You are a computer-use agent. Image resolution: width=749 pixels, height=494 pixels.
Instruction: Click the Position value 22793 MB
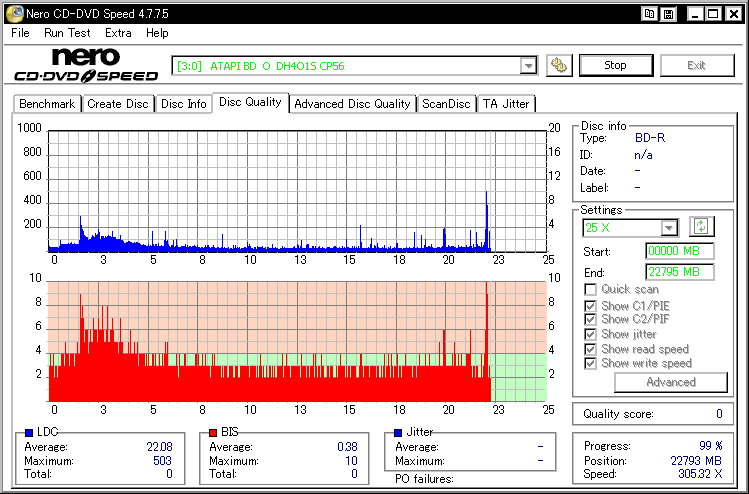(696, 461)
